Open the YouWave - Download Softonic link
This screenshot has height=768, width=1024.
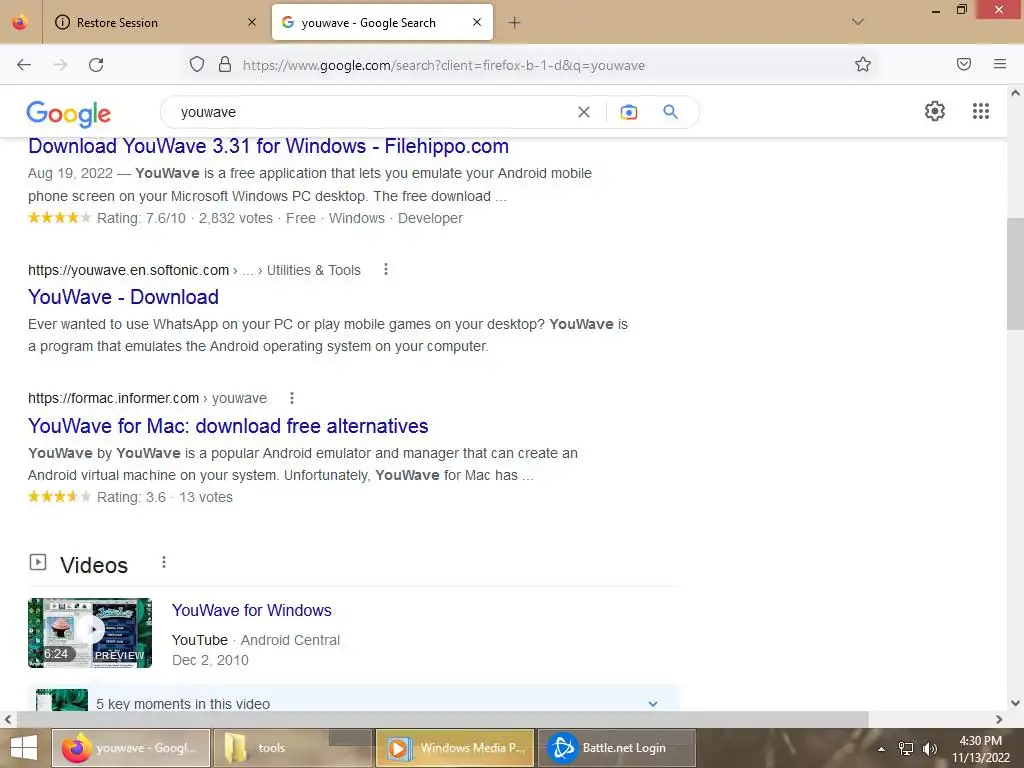click(123, 297)
